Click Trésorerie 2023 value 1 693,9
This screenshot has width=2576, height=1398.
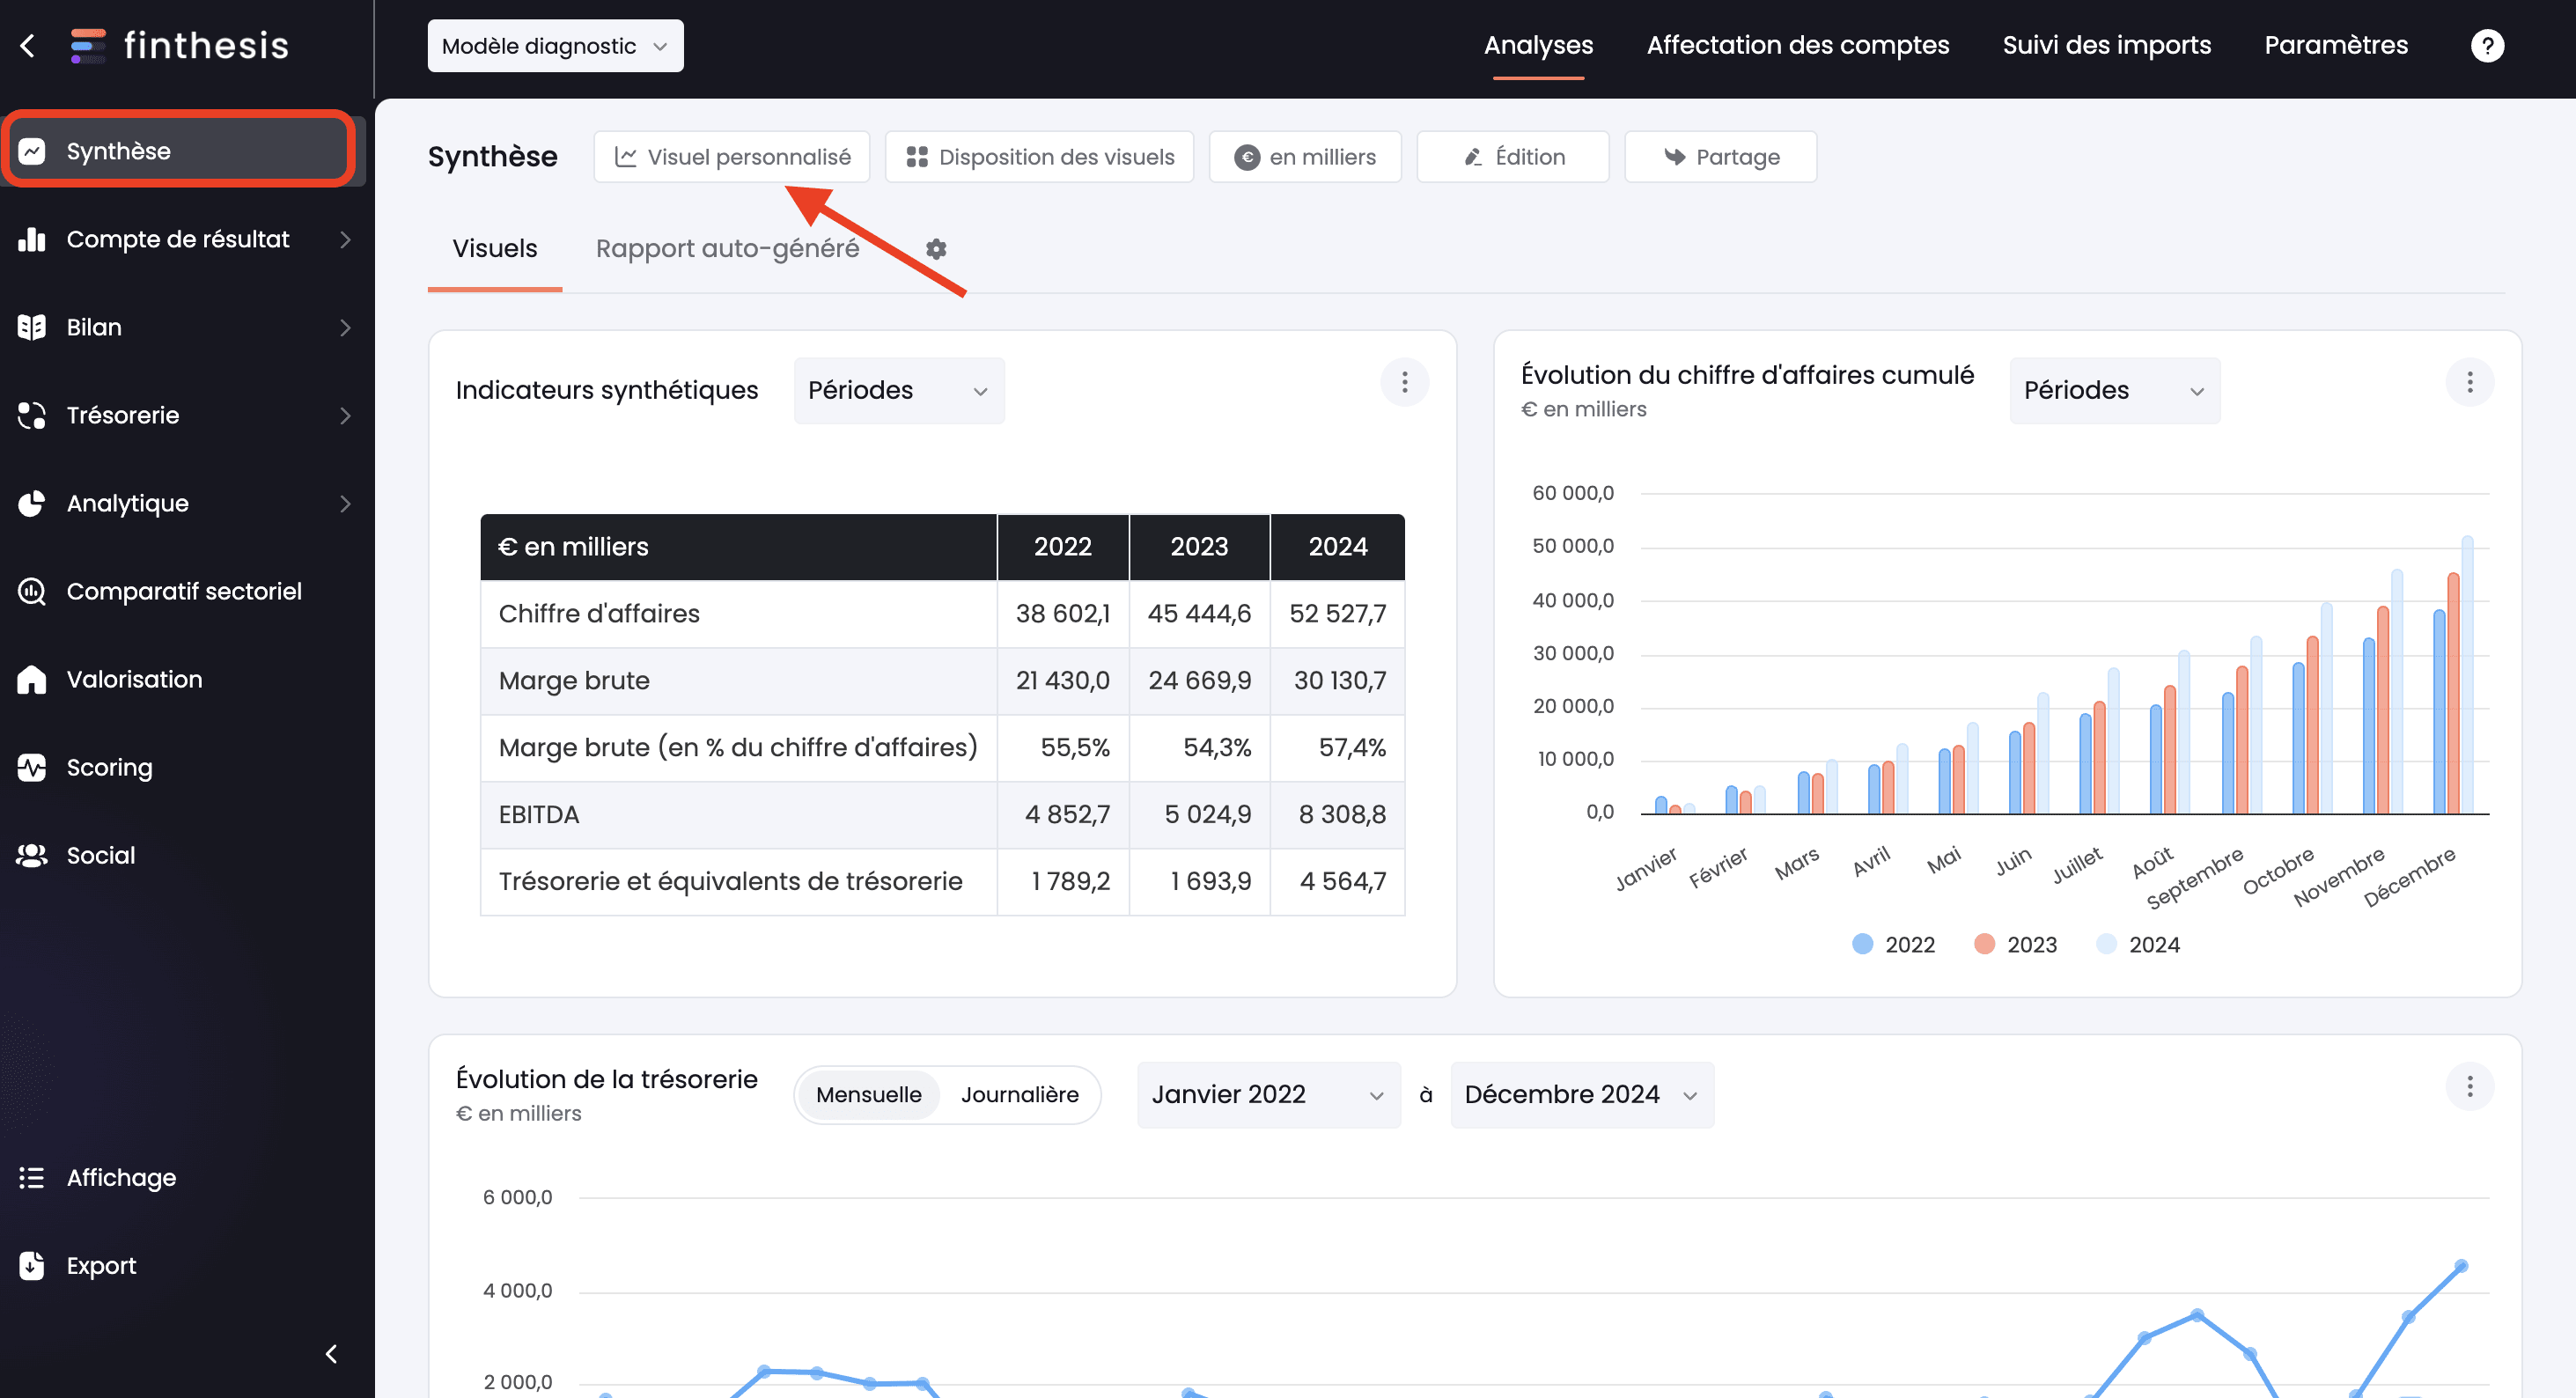(x=1210, y=881)
